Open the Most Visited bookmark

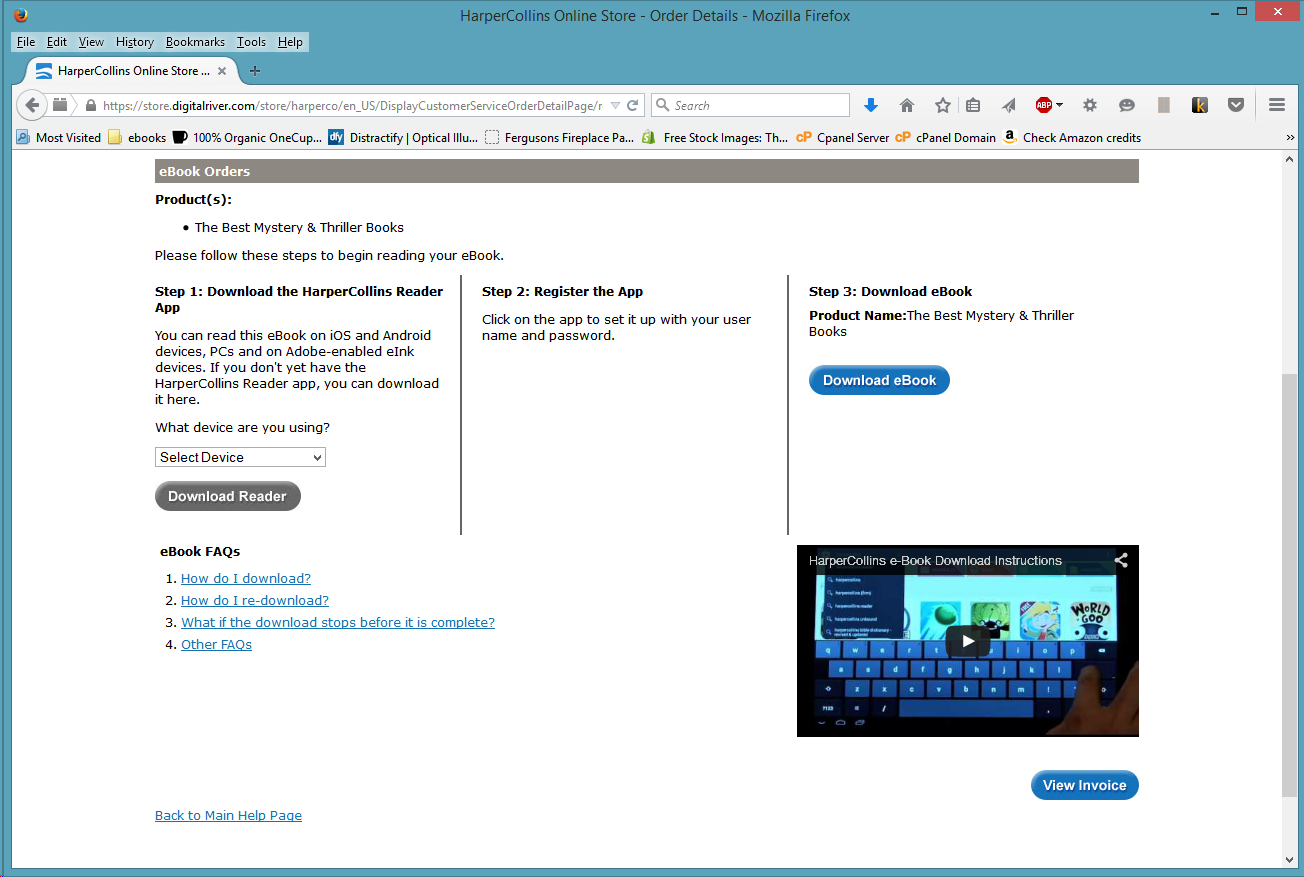[x=59, y=138]
